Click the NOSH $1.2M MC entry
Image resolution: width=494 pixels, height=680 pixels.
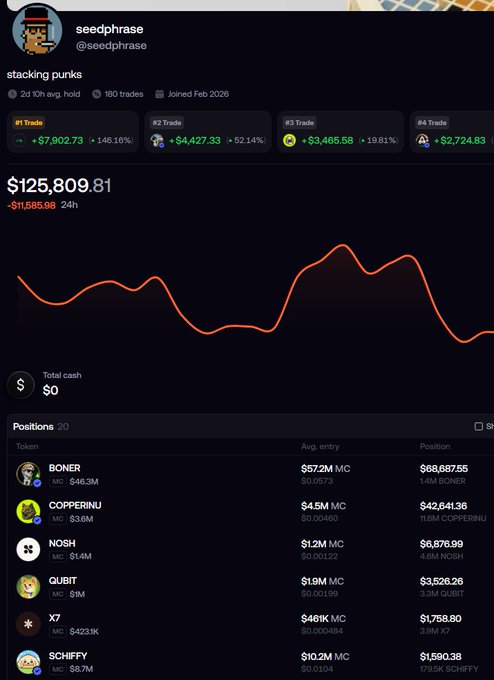pyautogui.click(x=322, y=543)
